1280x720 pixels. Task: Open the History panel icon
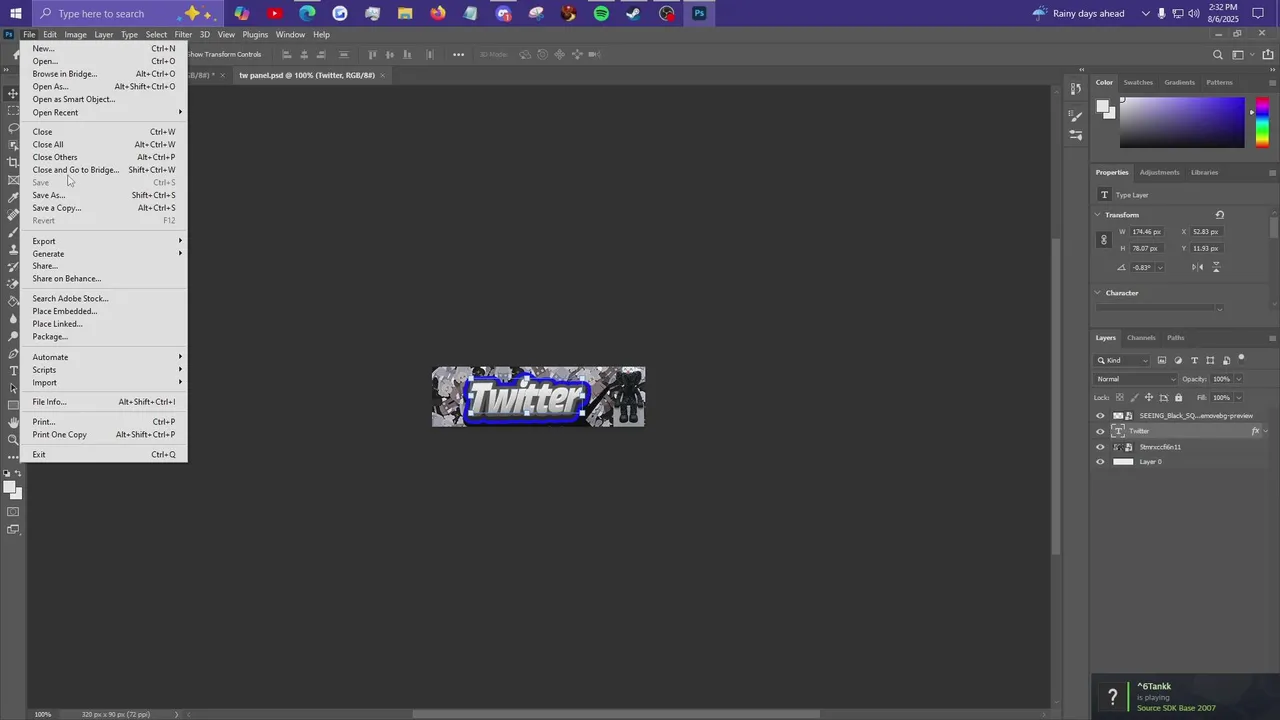(1076, 89)
